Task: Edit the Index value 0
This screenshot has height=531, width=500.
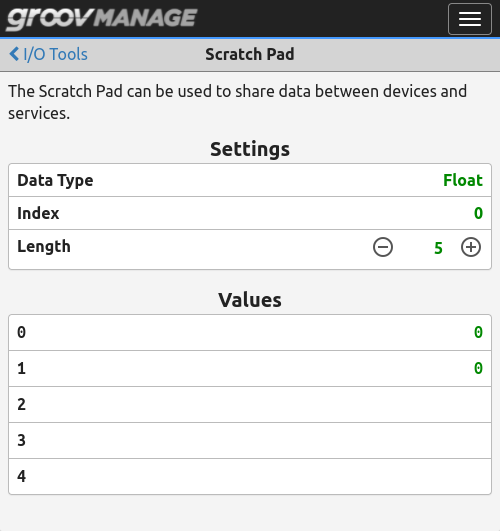Action: coord(478,213)
